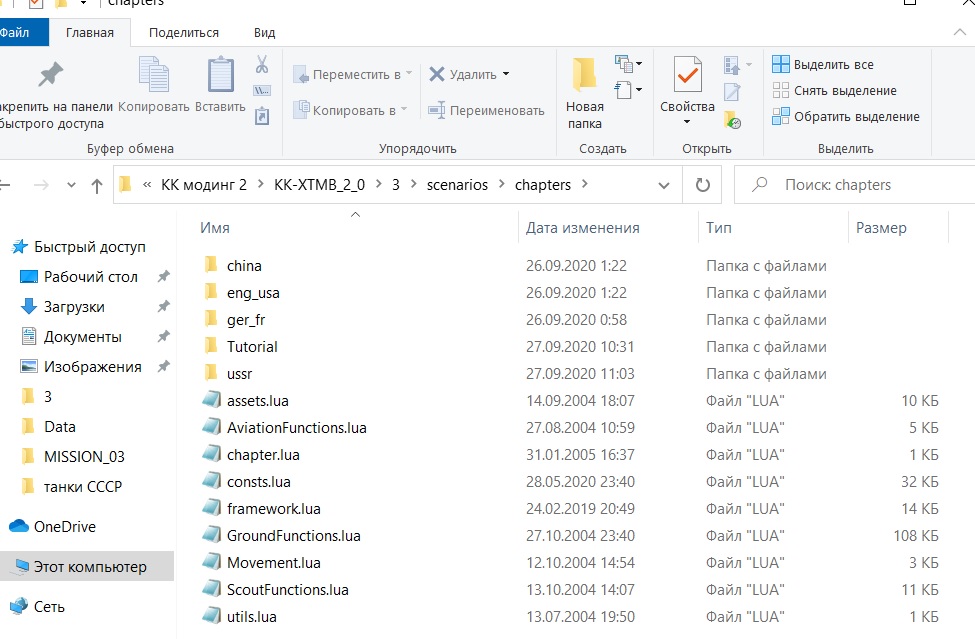Click scenarios in breadcrumb path

click(x=457, y=185)
